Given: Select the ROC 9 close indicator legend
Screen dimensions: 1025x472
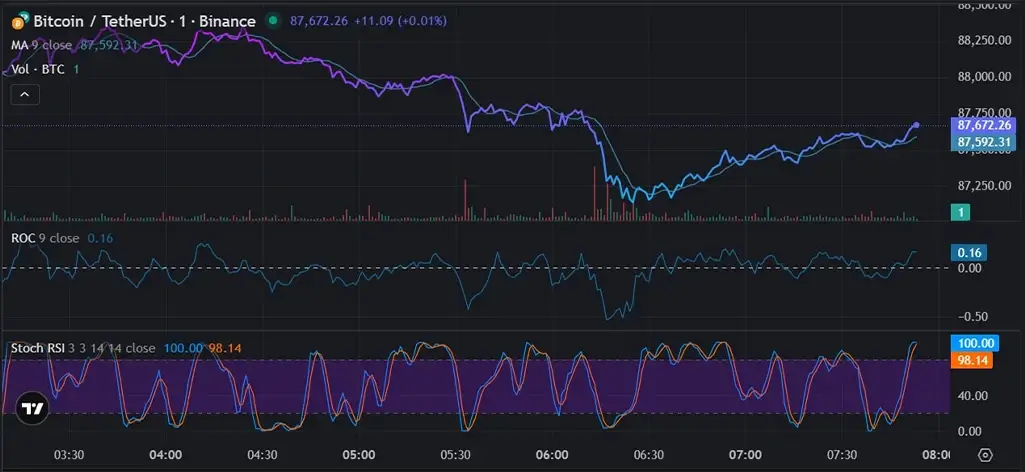Looking at the screenshot, I should click(x=43, y=238).
